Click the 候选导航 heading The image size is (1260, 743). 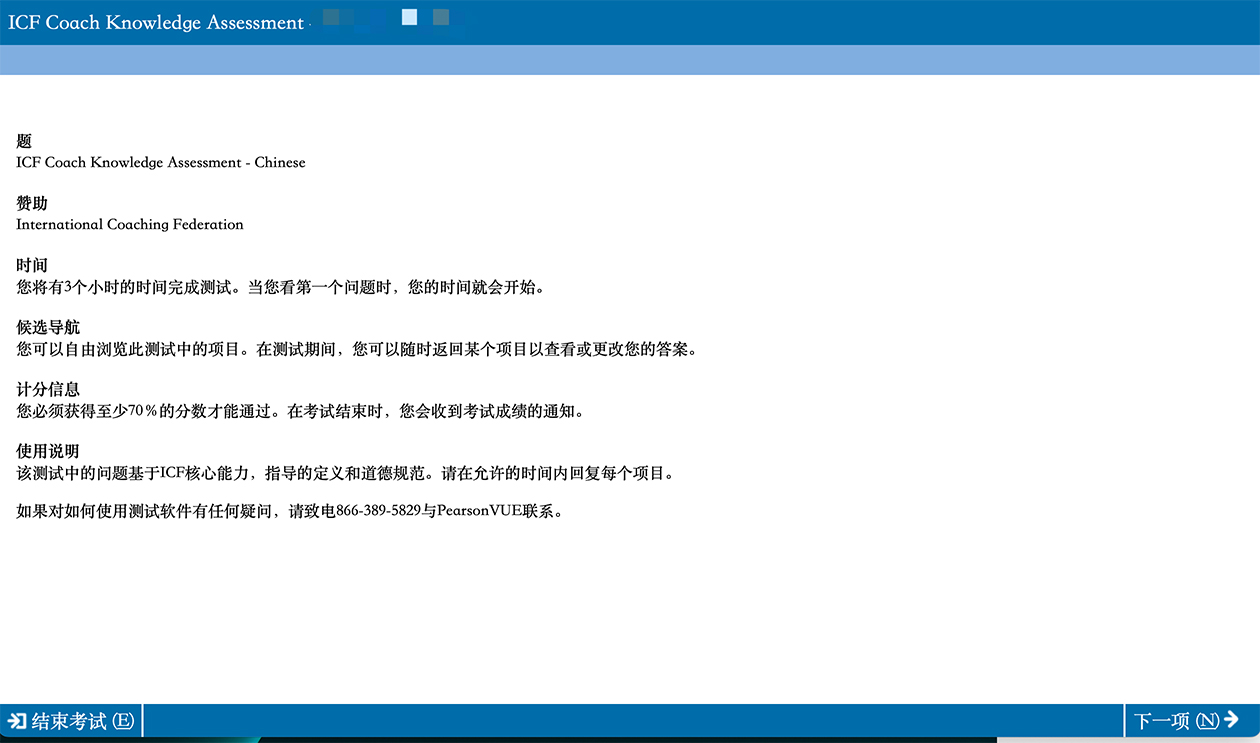click(47, 328)
